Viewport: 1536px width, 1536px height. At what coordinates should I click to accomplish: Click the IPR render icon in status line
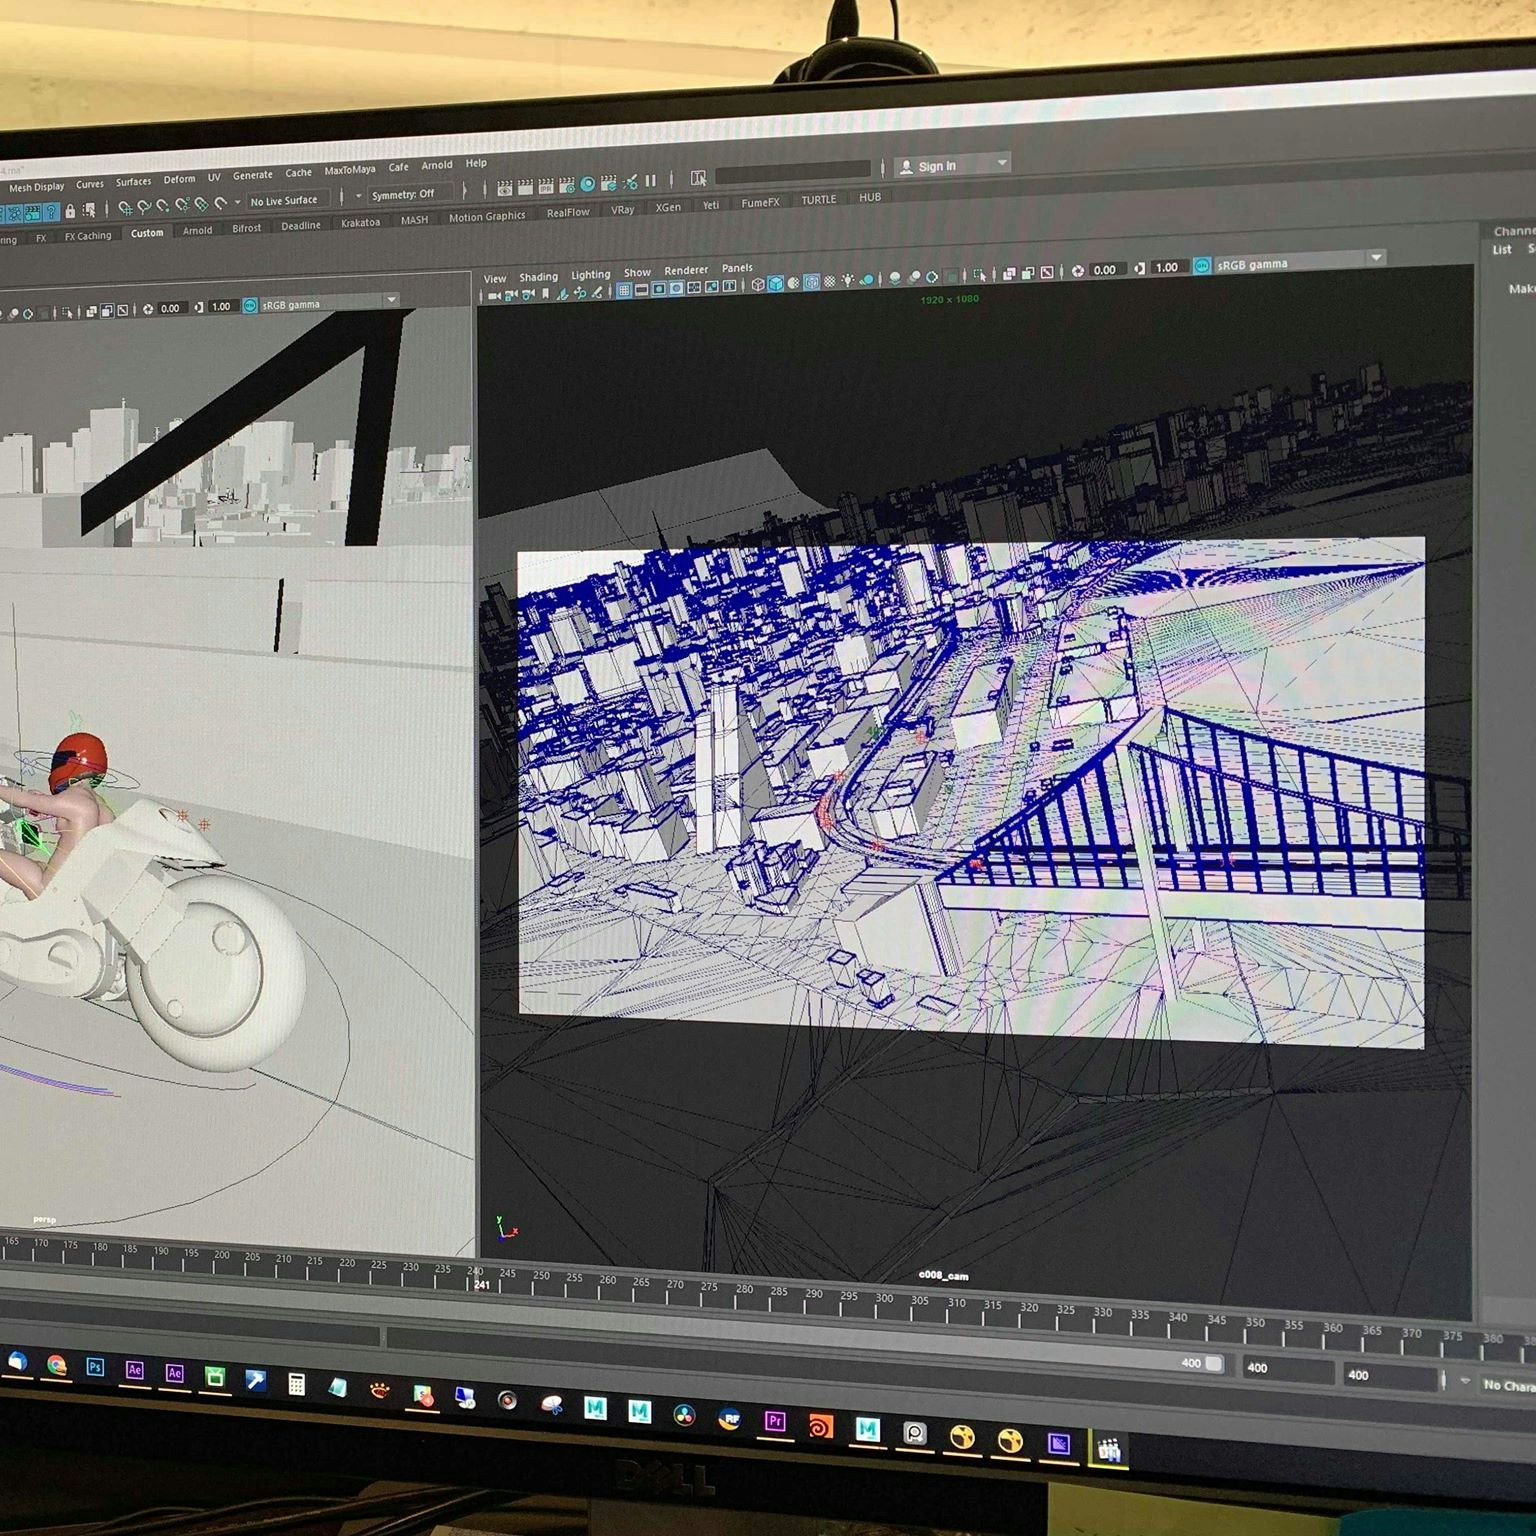[546, 186]
